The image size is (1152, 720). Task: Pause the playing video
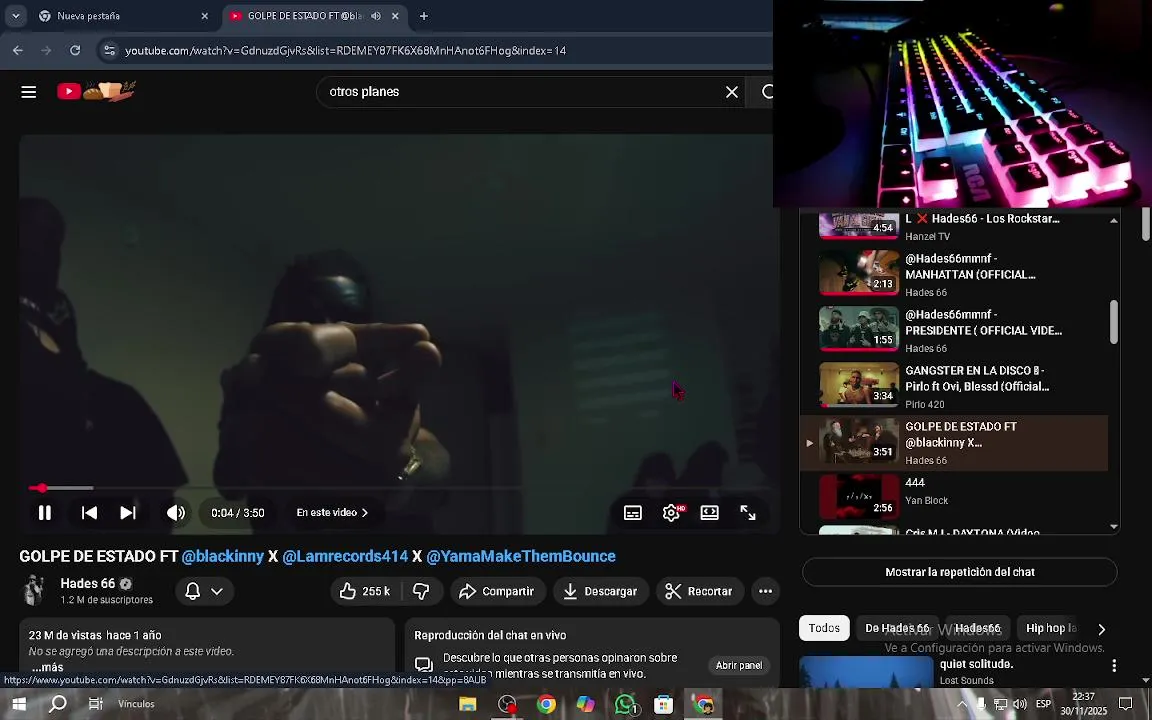[45, 513]
